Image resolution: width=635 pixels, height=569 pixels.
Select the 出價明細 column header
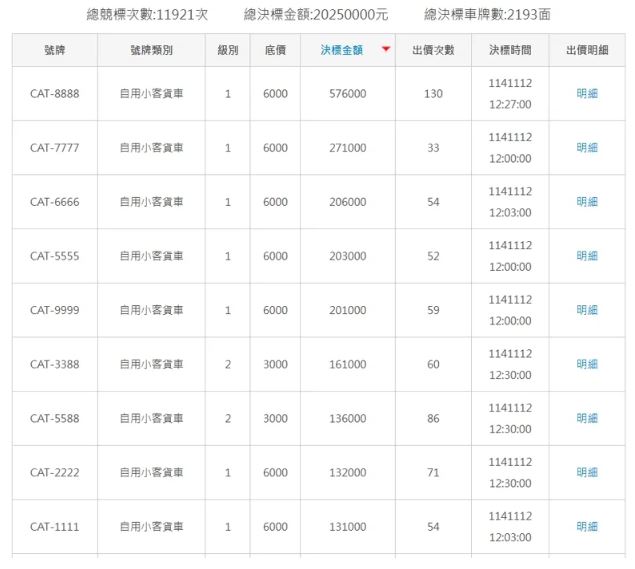[587, 50]
